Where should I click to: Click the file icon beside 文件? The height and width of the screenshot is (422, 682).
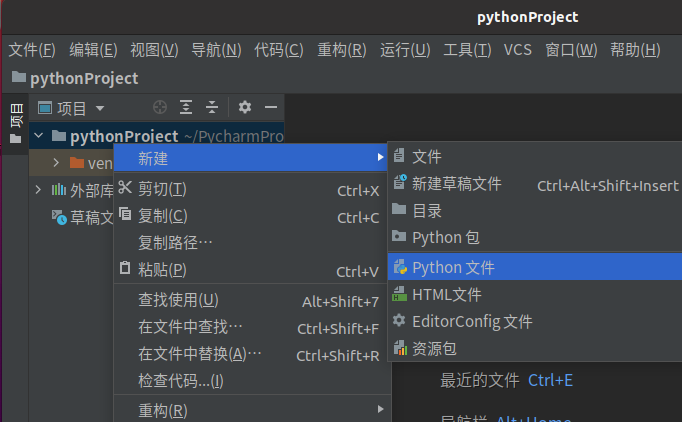click(x=399, y=155)
